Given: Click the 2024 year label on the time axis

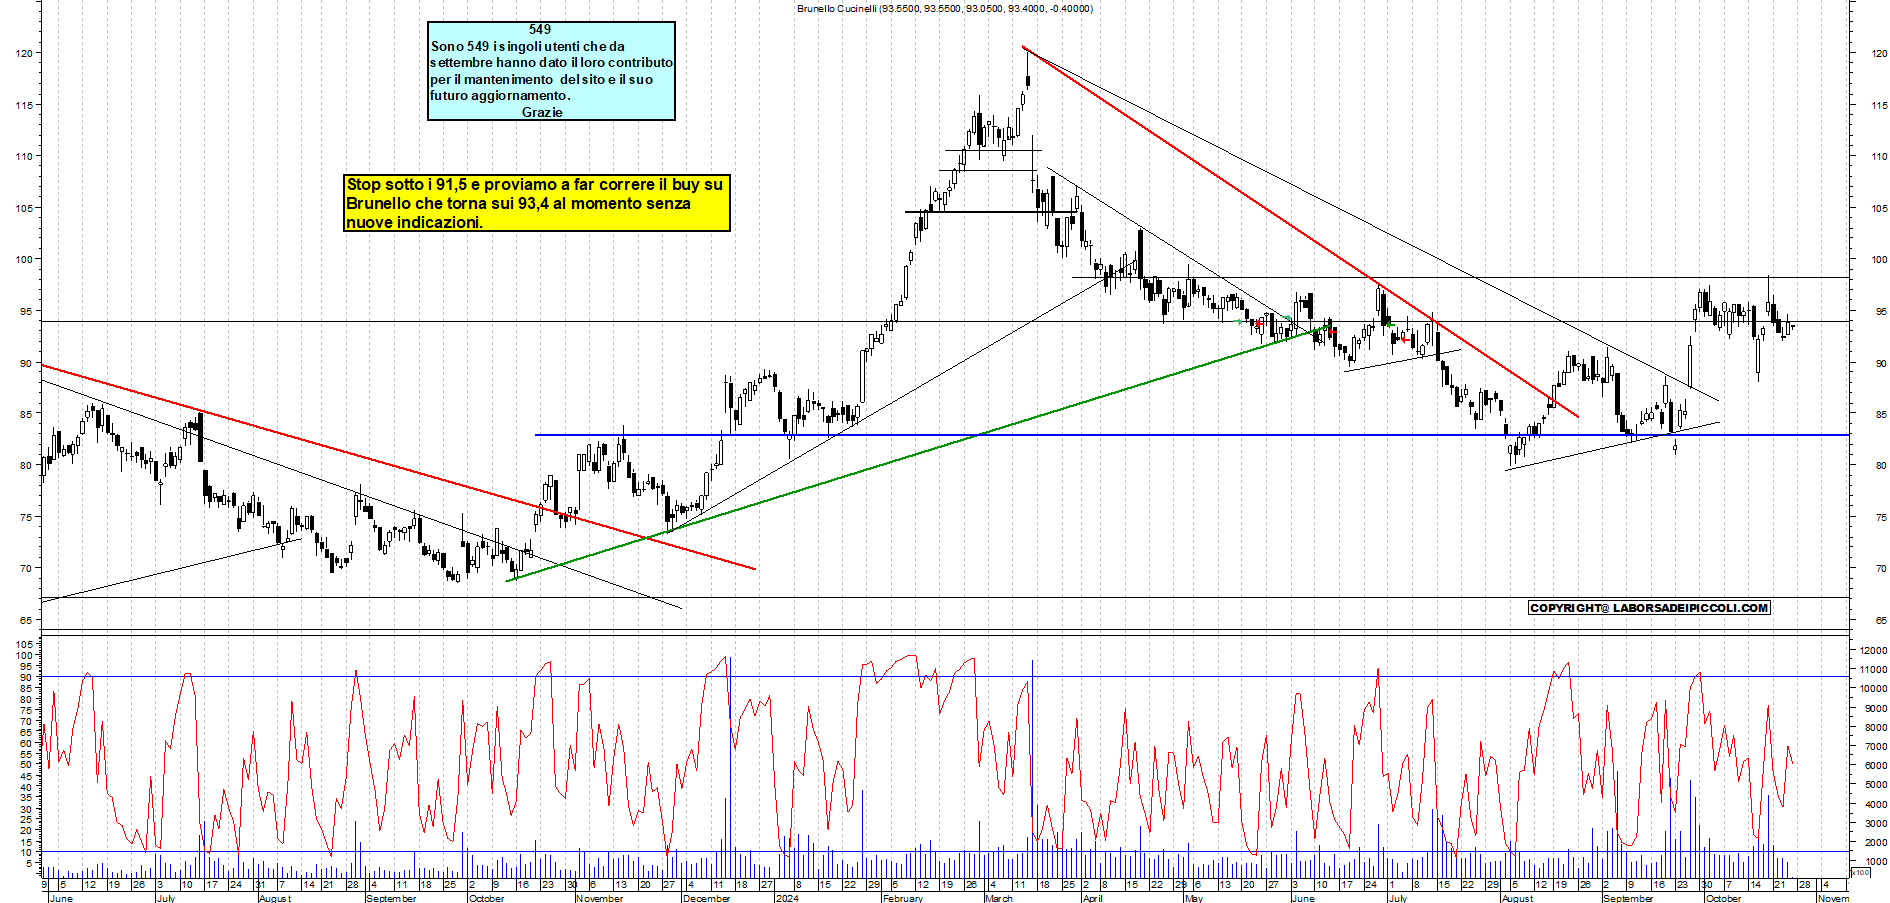Looking at the screenshot, I should 787,898.
